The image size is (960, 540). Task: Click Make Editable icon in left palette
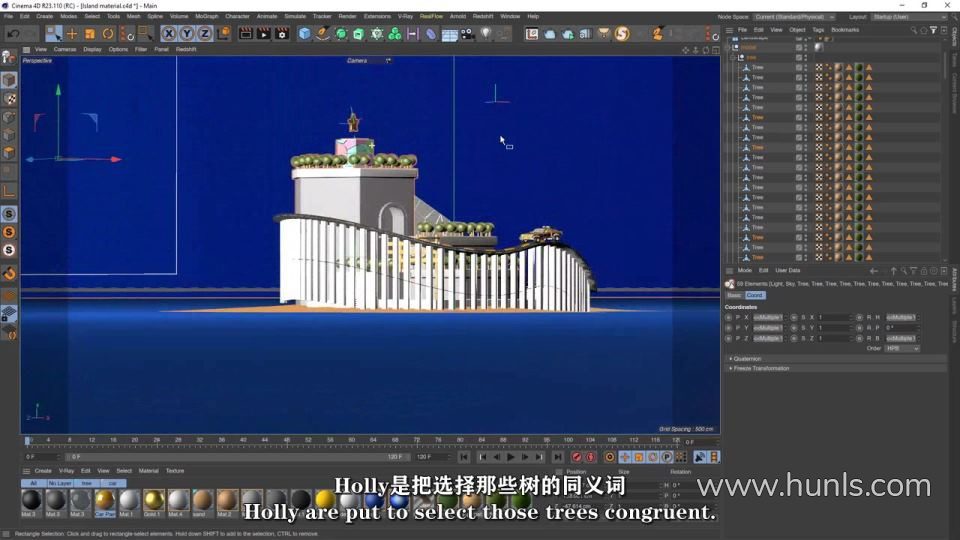pyautogui.click(x=9, y=58)
